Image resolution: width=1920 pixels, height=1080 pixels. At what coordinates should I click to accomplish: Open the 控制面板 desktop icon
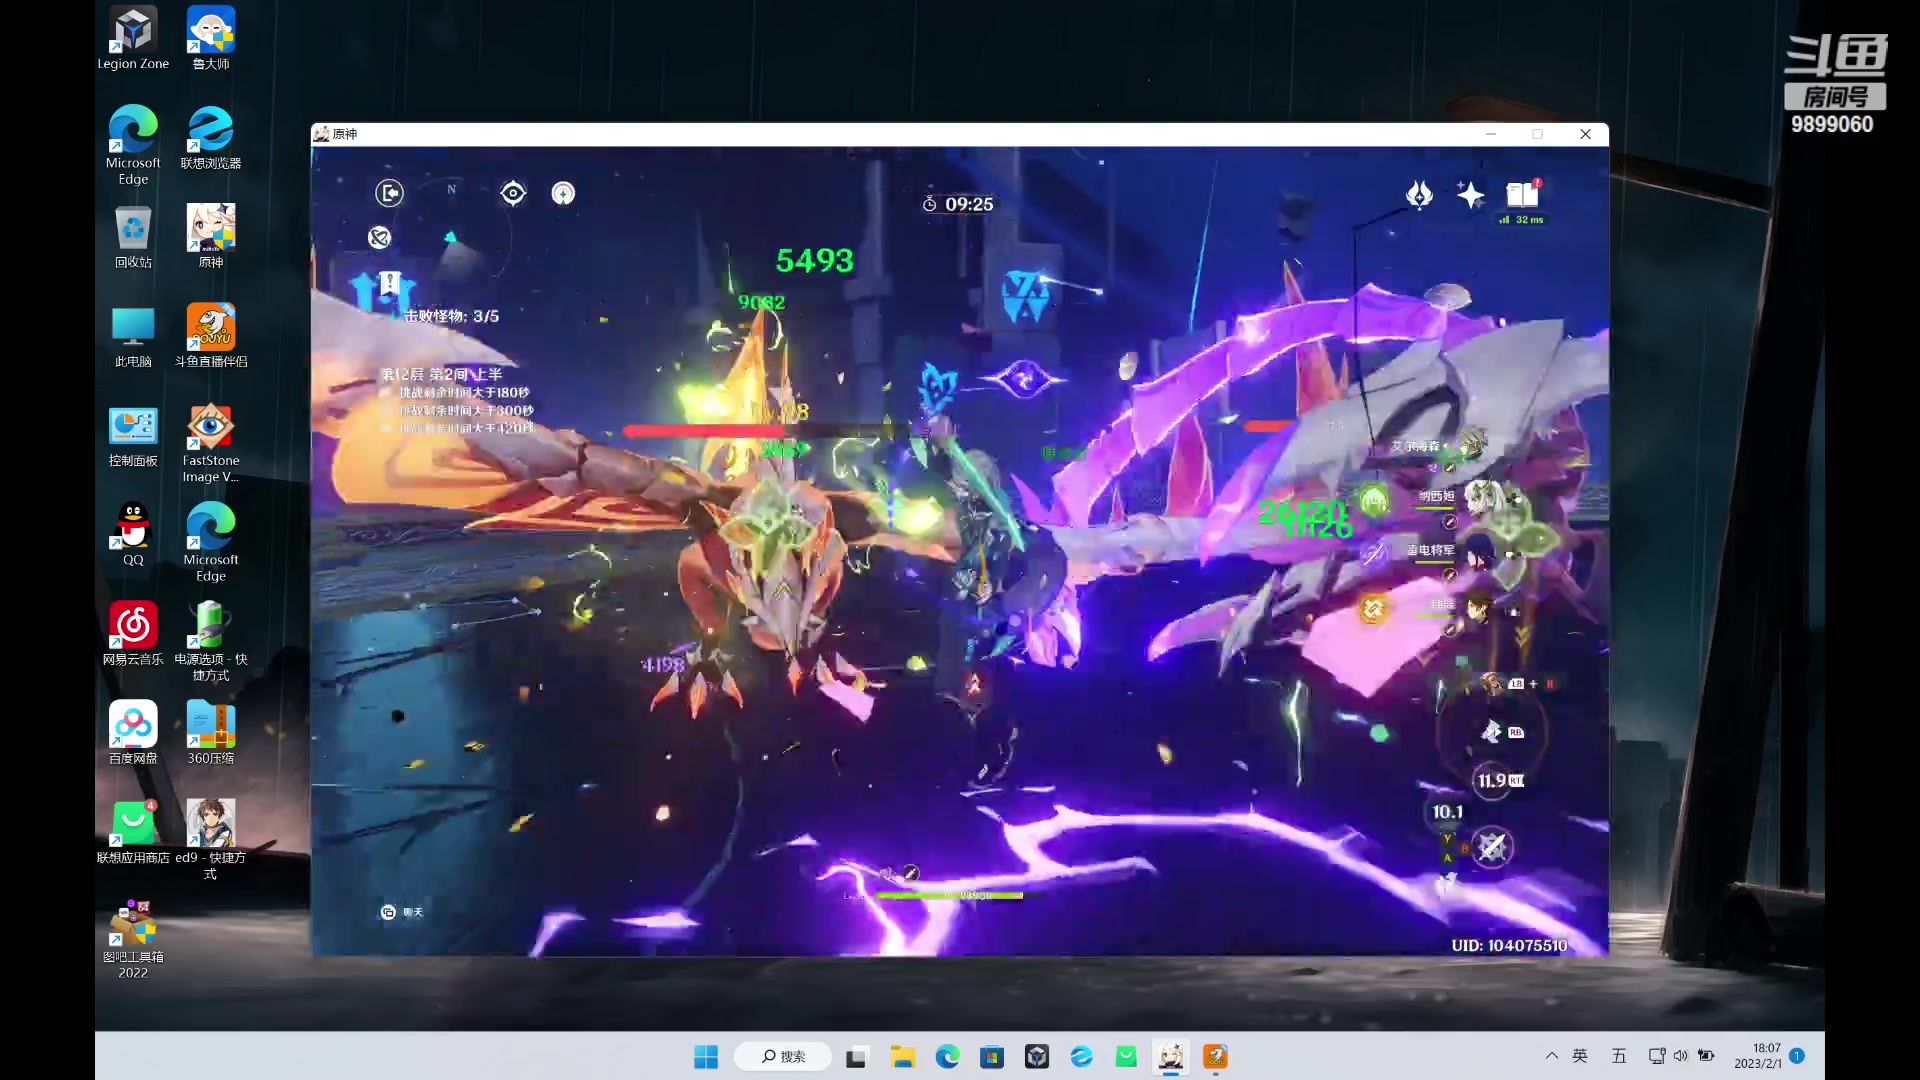(133, 436)
